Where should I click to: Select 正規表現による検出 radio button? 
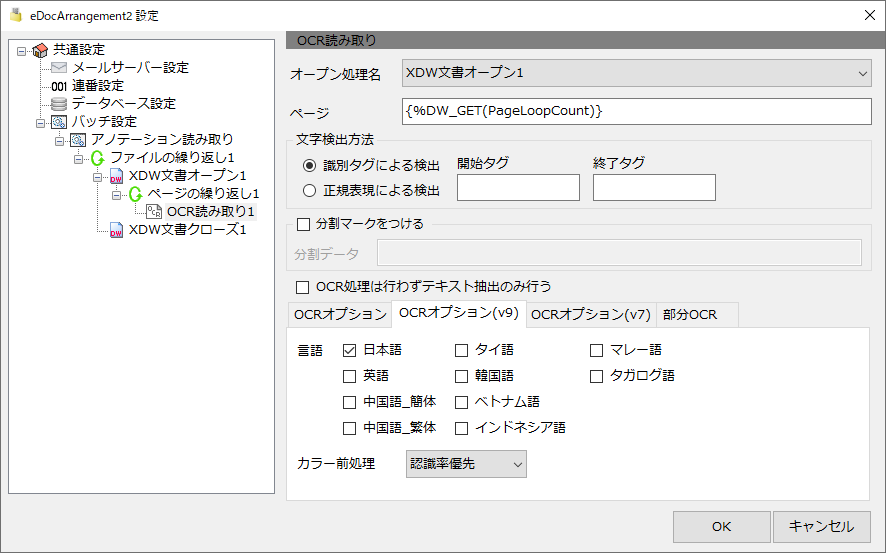coord(309,191)
